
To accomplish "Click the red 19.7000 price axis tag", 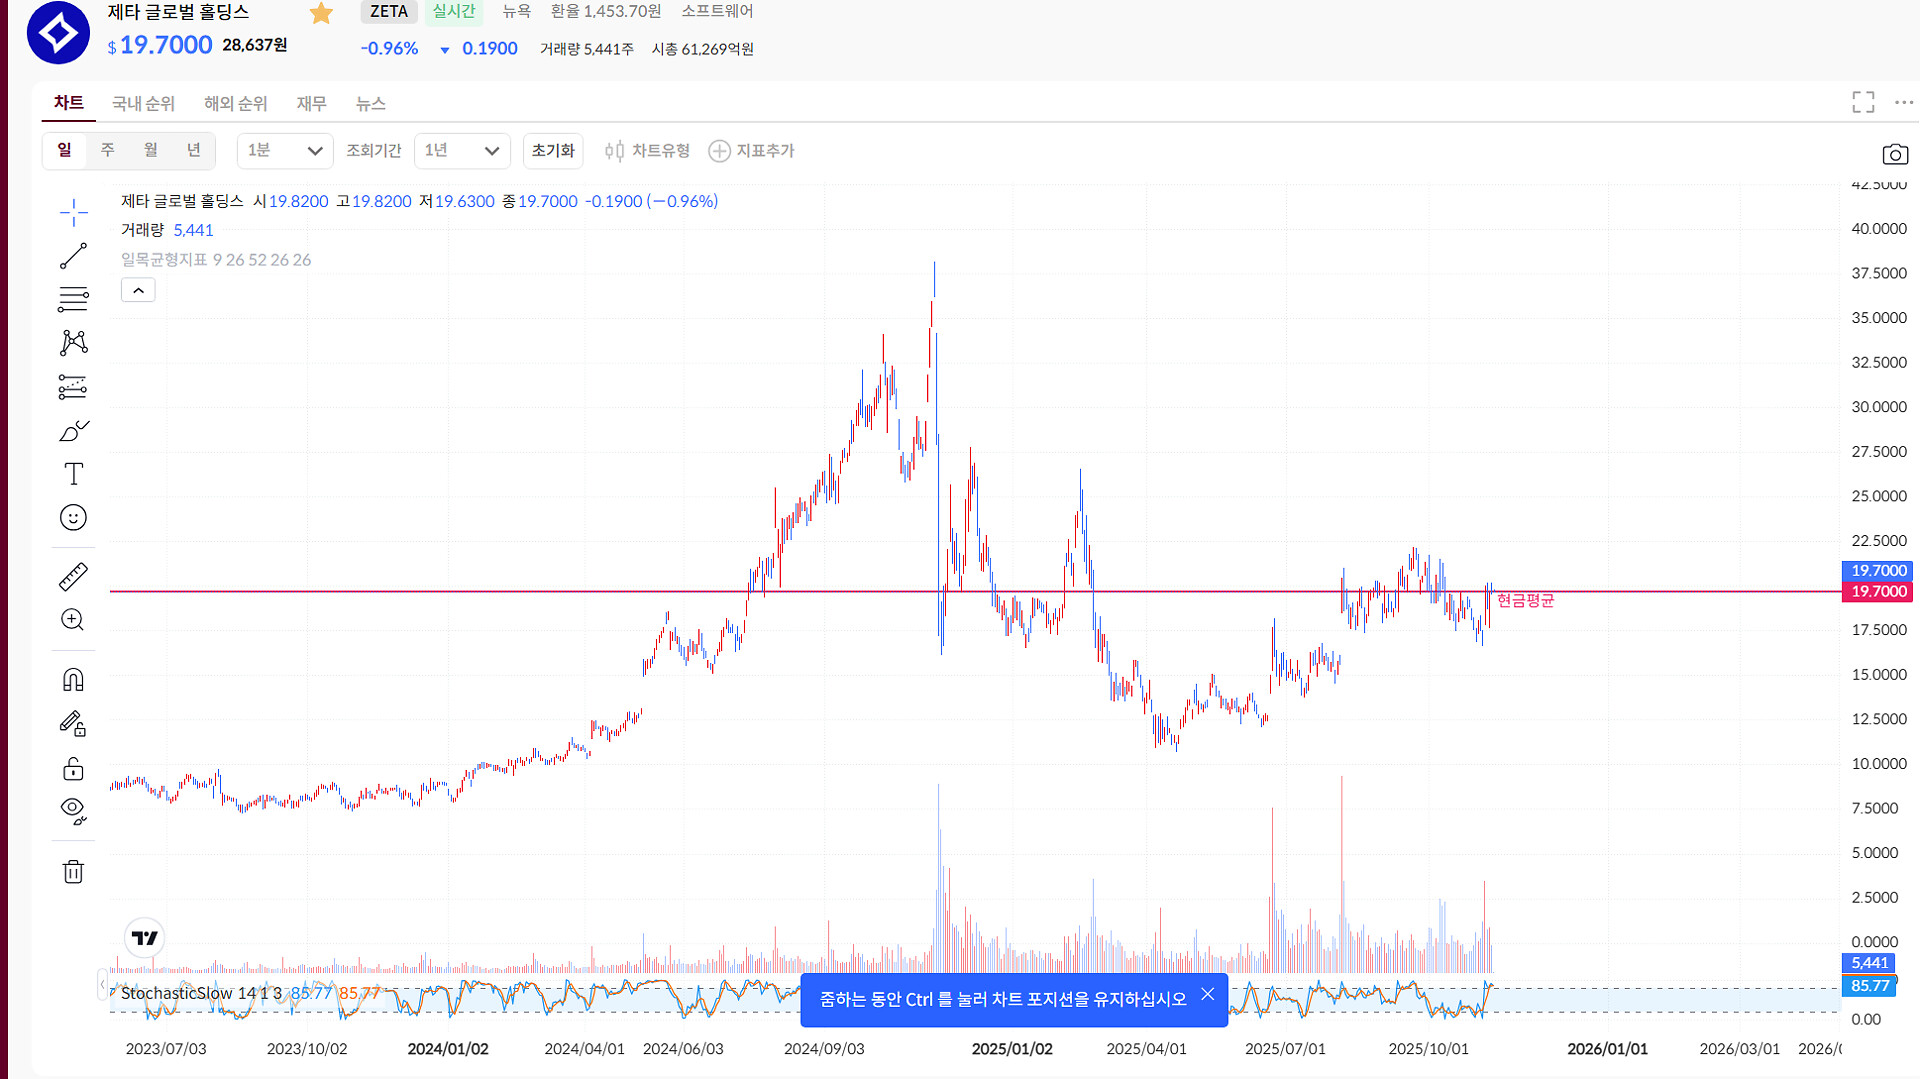I will click(x=1877, y=592).
